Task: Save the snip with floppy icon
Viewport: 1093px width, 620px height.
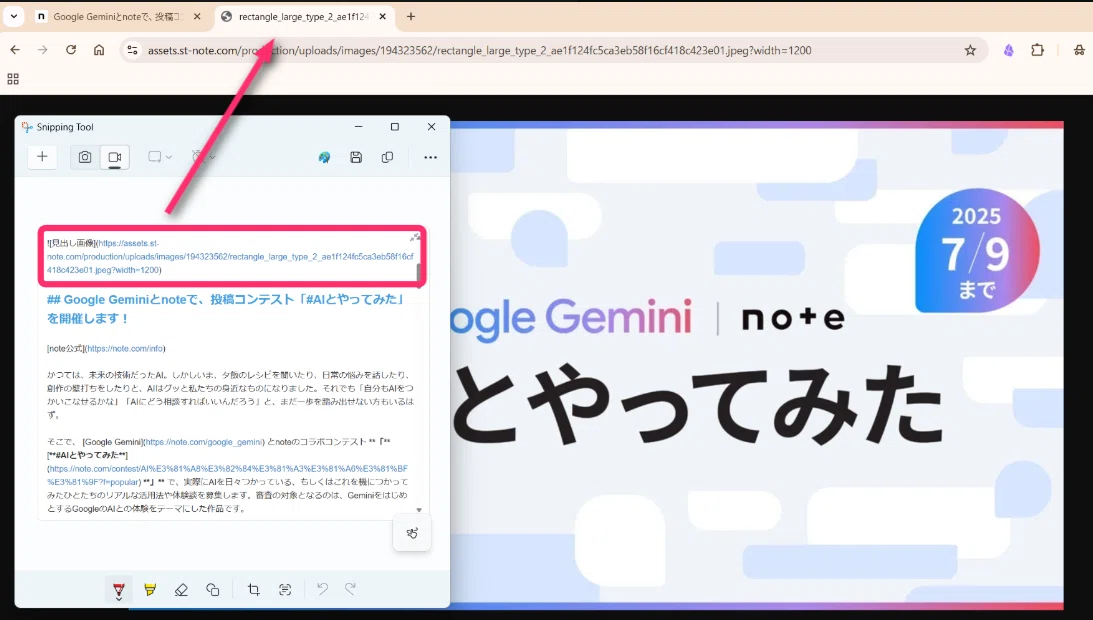Action: pos(356,158)
